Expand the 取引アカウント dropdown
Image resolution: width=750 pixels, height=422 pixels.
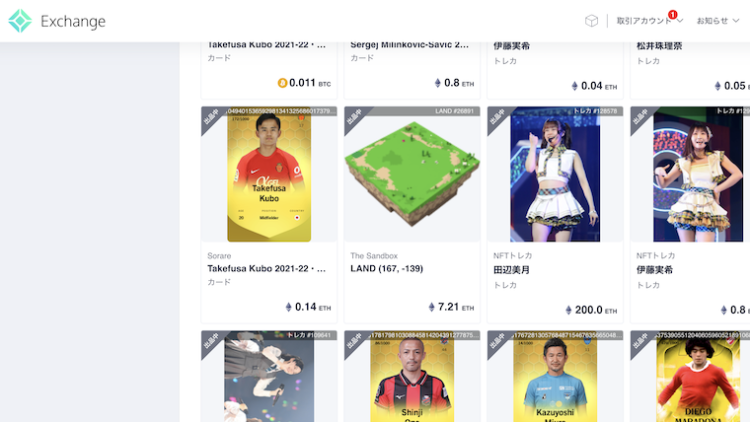650,21
